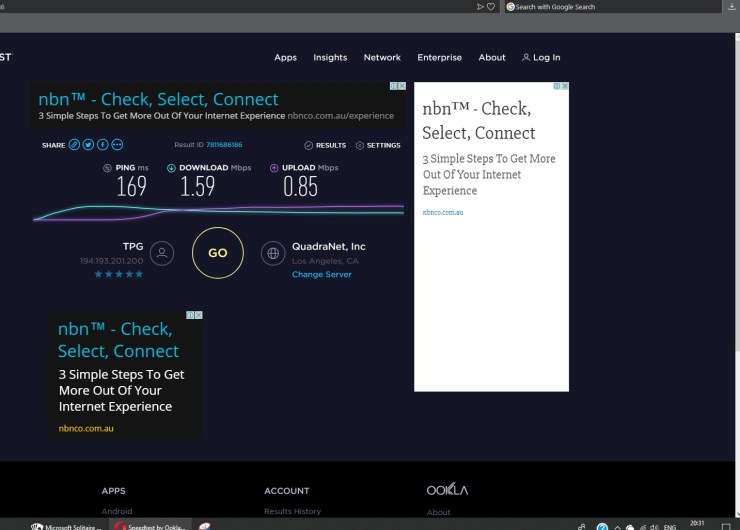Open the Network menu item

pos(382,58)
